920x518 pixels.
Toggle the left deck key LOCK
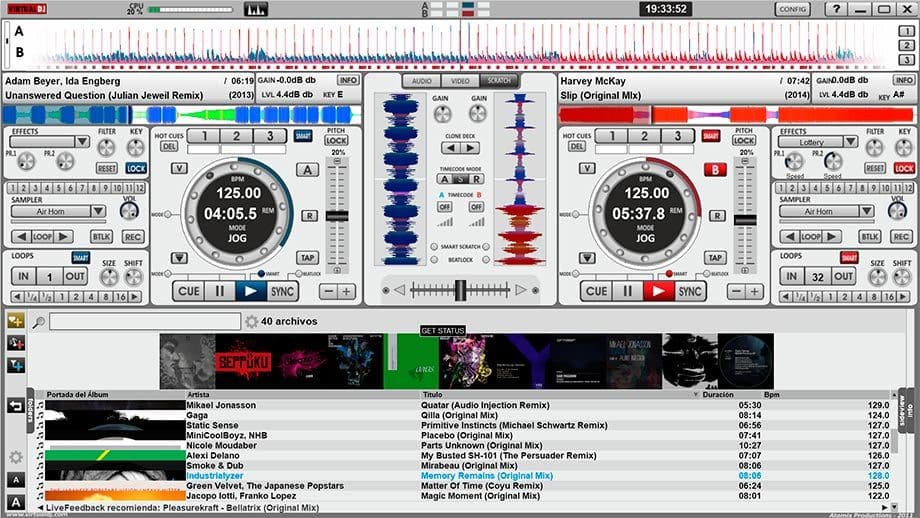[136, 168]
